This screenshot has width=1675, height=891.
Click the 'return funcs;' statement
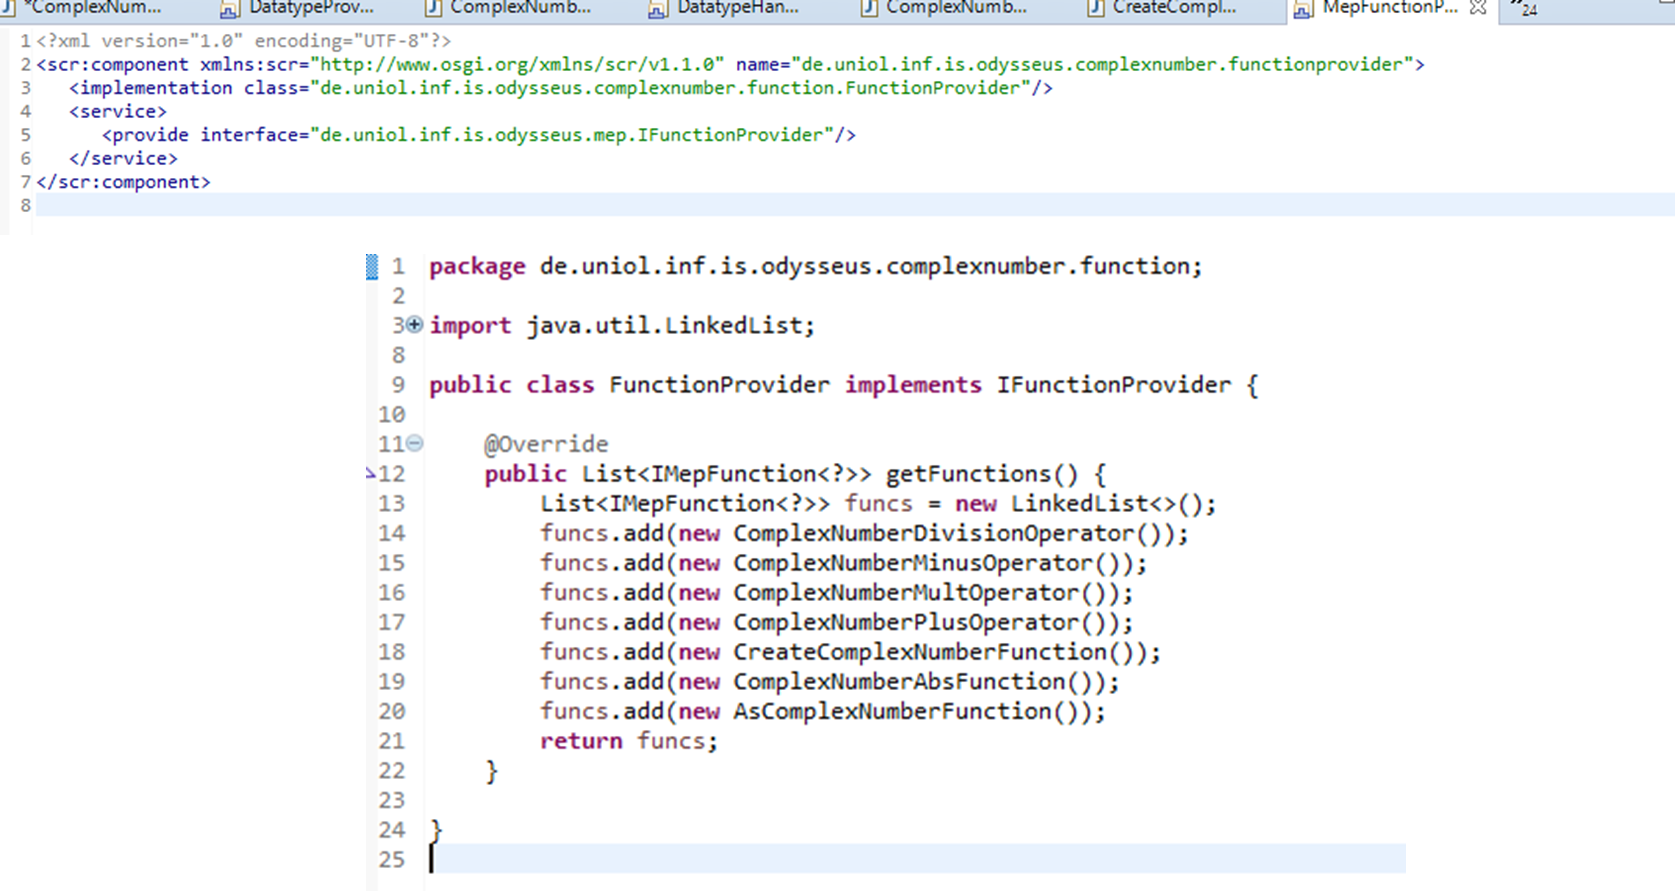pyautogui.click(x=628, y=741)
